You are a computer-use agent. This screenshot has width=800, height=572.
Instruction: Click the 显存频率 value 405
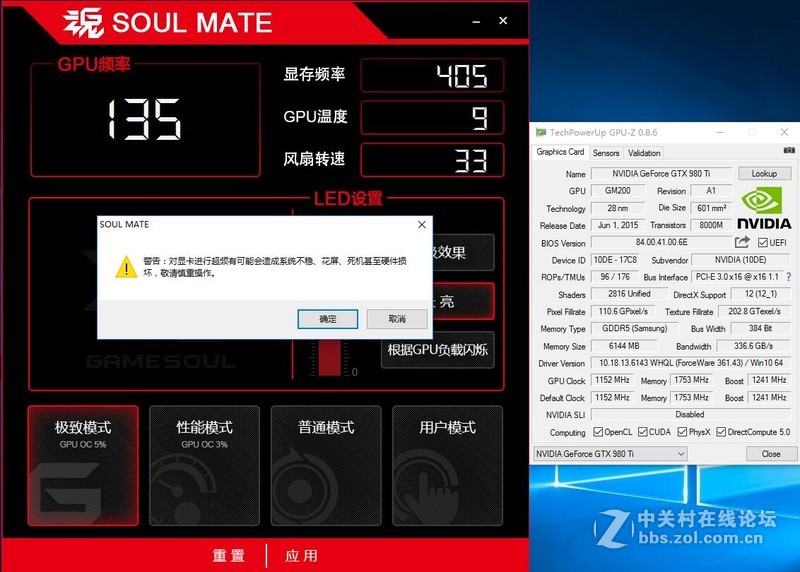click(x=433, y=76)
